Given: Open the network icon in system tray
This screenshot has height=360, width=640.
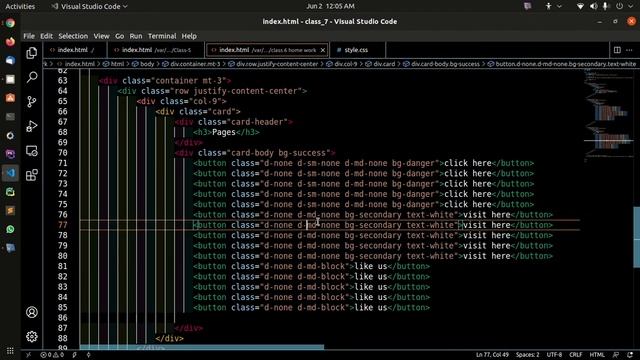Looking at the screenshot, I should [580, 6].
